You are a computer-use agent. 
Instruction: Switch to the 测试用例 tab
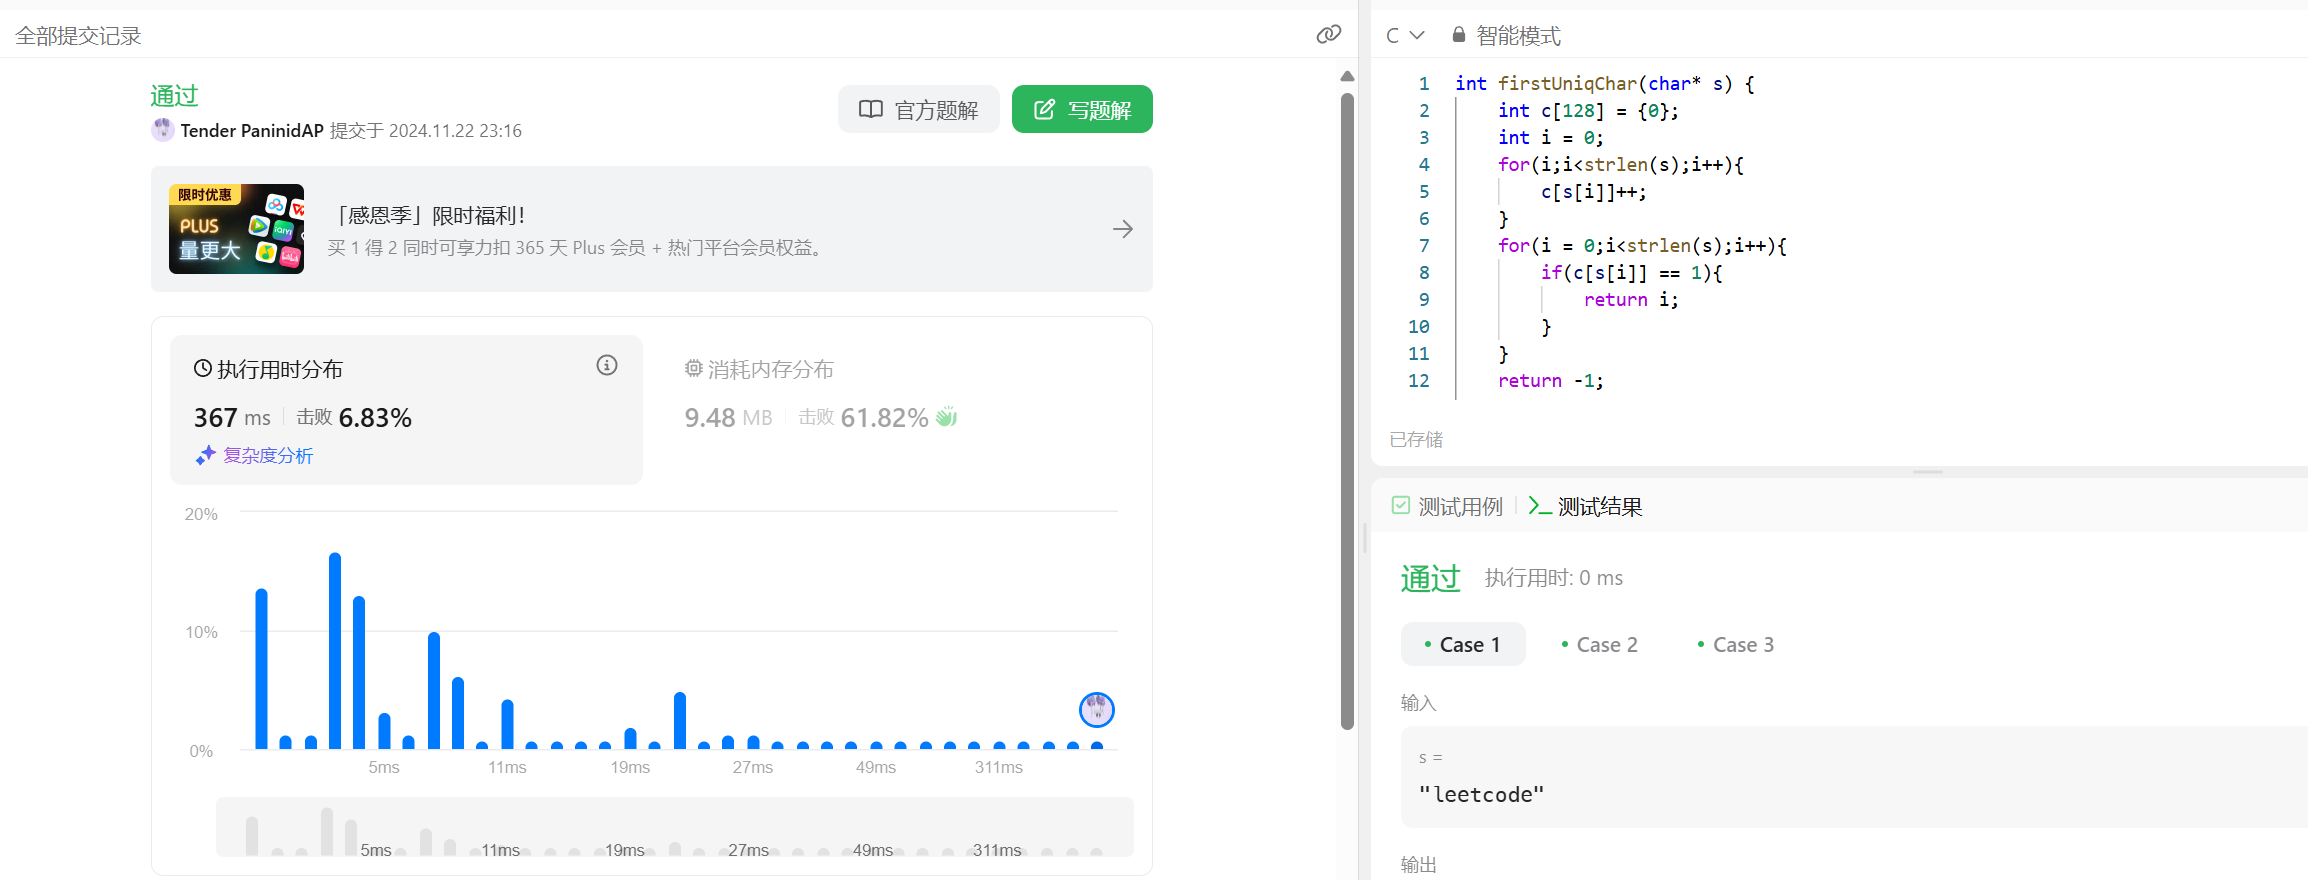[1447, 507]
